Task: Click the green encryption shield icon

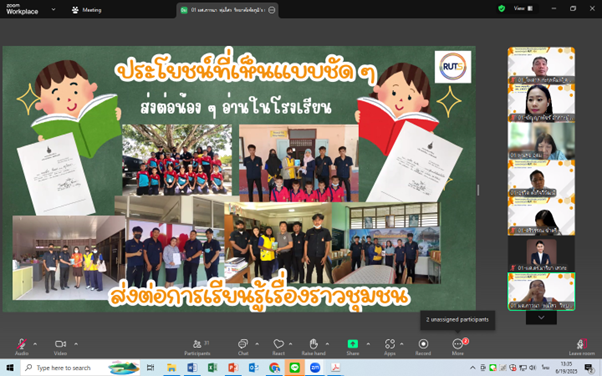Action: 501,8
